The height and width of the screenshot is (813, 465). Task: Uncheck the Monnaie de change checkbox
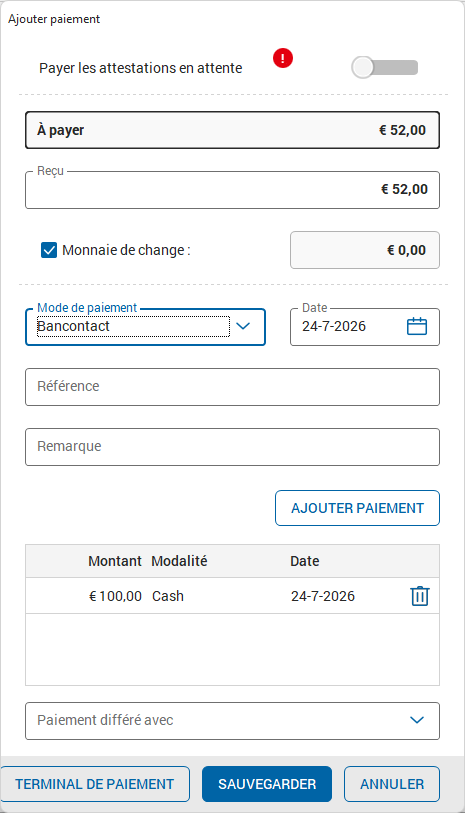(x=49, y=250)
